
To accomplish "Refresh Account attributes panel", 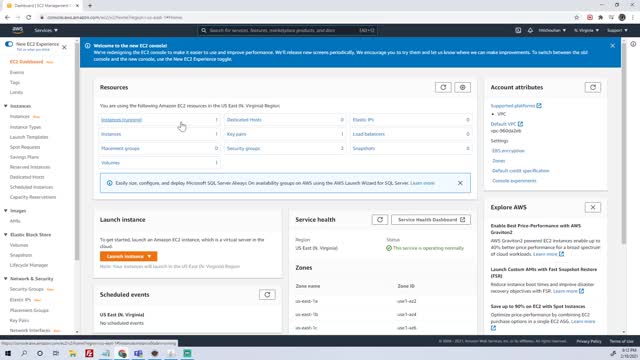I will 593,87.
